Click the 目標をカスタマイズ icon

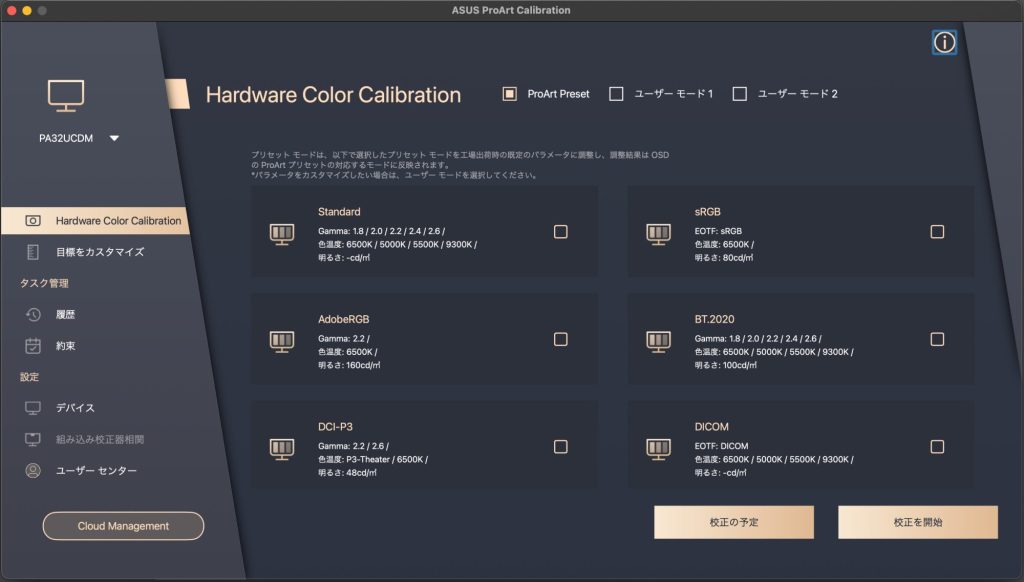coord(33,252)
